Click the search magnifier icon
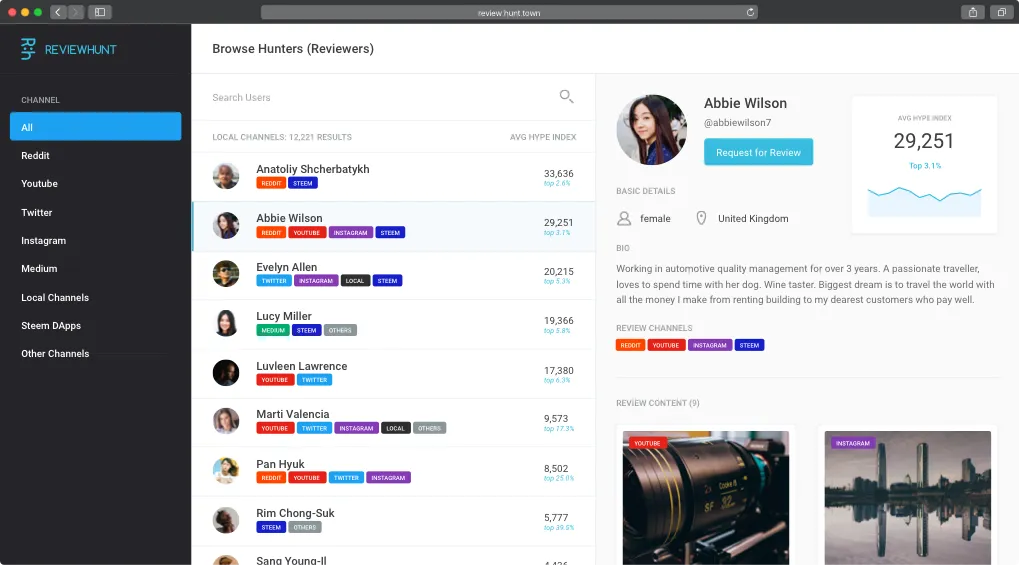 [x=566, y=97]
